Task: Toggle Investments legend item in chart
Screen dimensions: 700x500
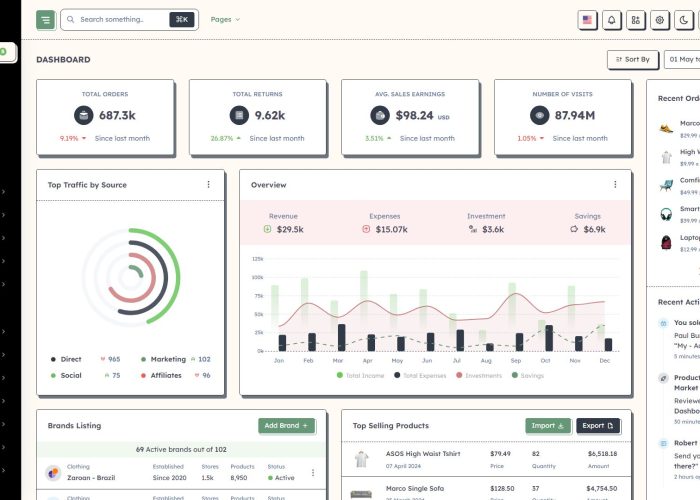Action: [x=479, y=375]
